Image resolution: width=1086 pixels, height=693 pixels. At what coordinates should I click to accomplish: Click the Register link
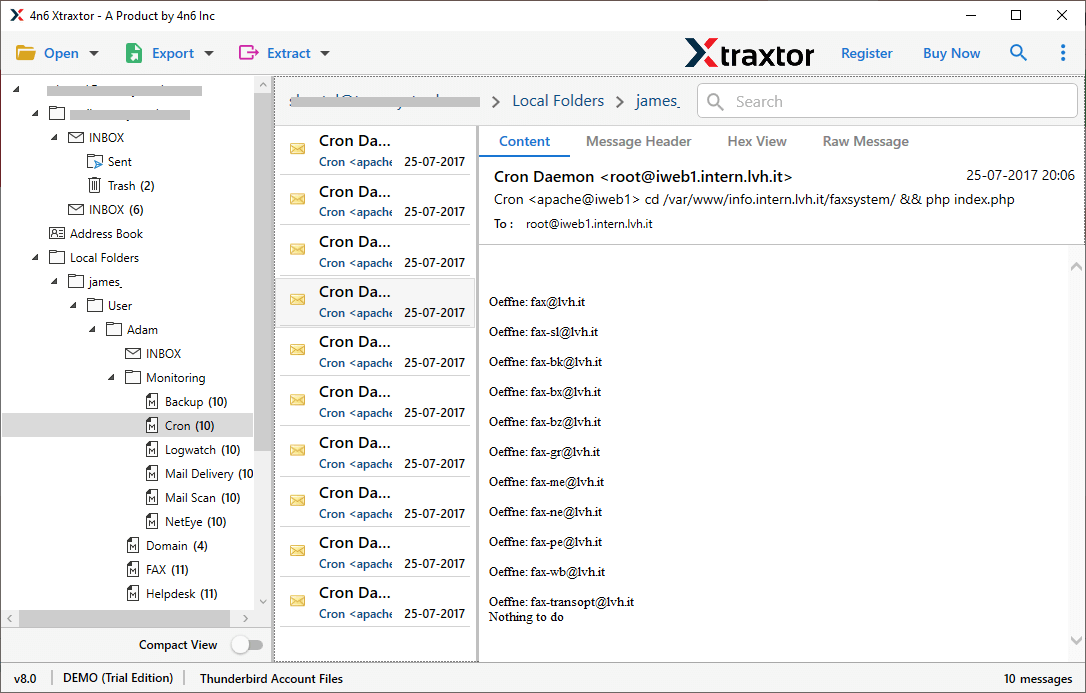(866, 52)
